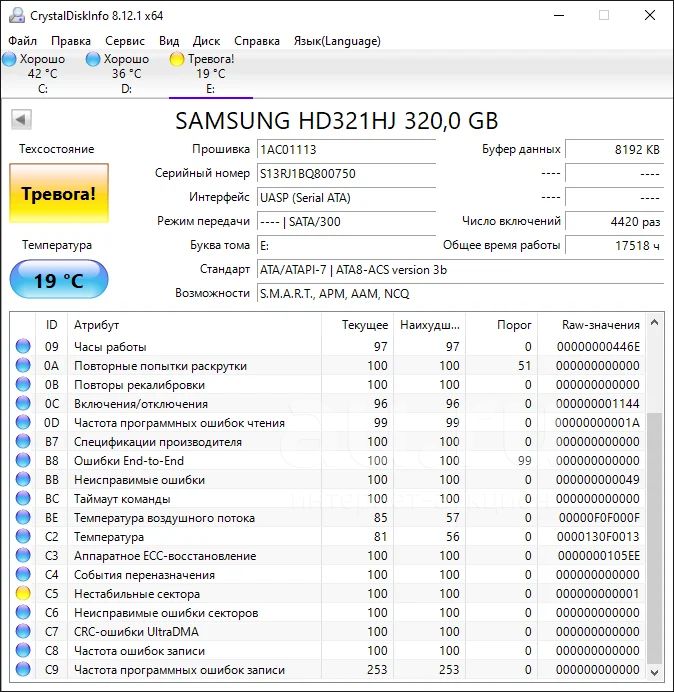Open the Диск menu

pos(206,41)
